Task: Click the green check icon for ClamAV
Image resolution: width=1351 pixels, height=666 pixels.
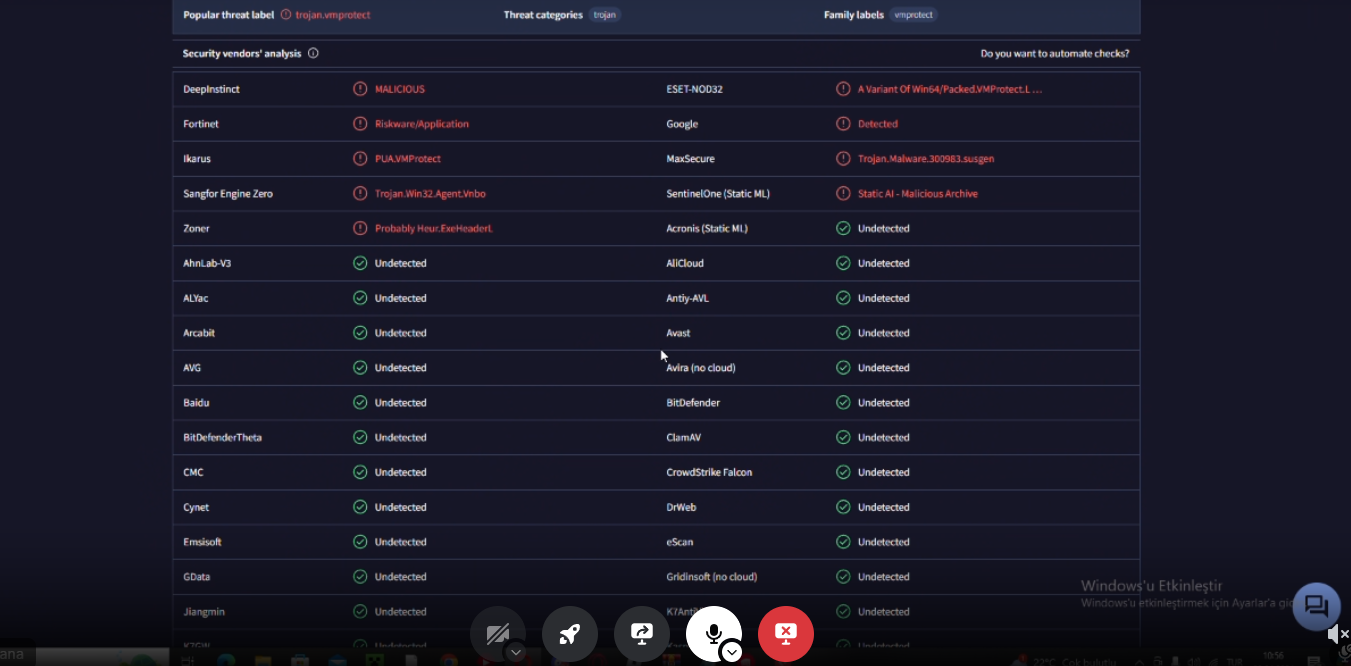Action: click(843, 438)
